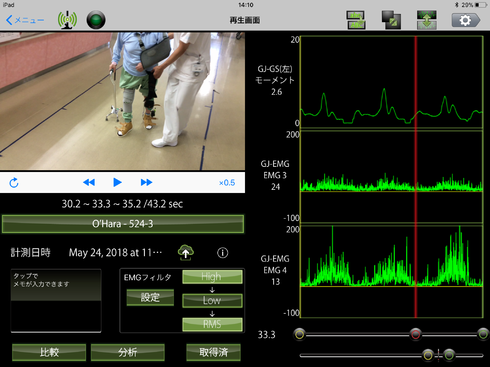The width and height of the screenshot is (490, 367).
Task: Upload data with the cloud icon
Action: pyautogui.click(x=186, y=252)
